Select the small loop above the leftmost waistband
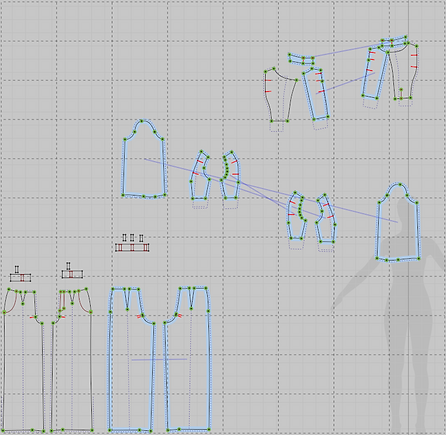The height and width of the screenshot is (435, 446). [x=17, y=269]
